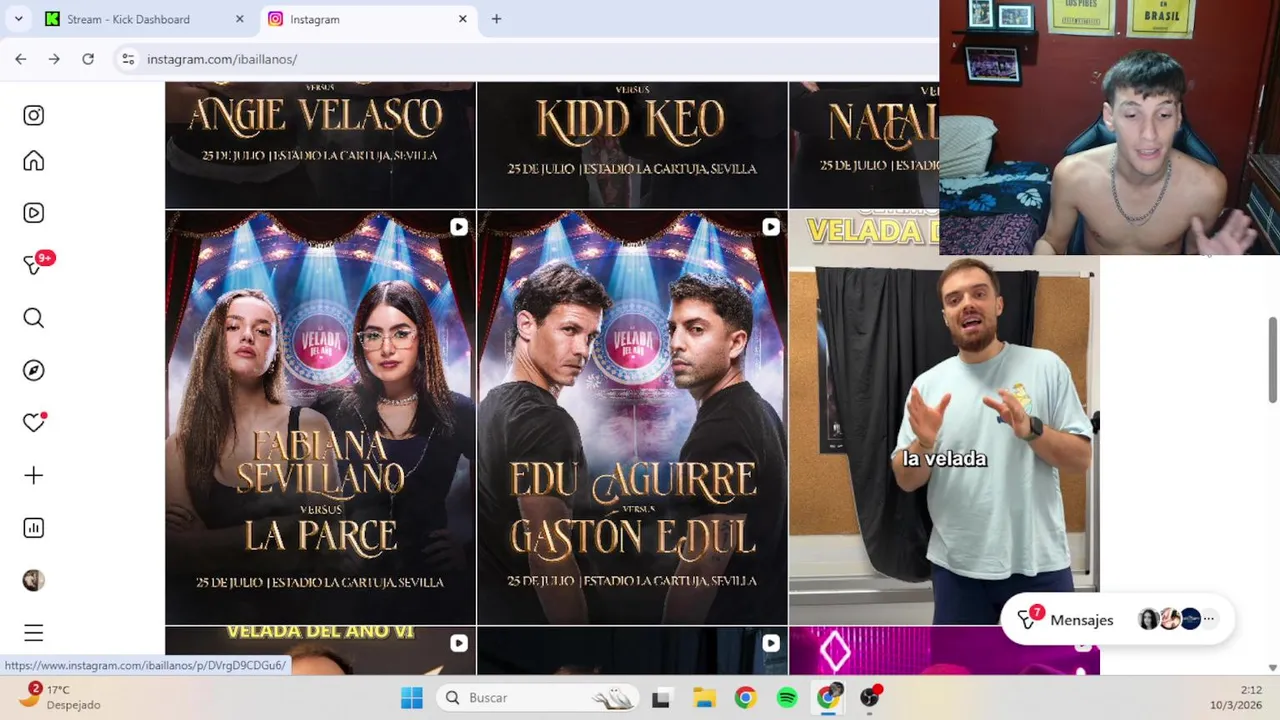Click the Mensajes messenger icon with badge
This screenshot has width=1280, height=720.
(1029, 619)
